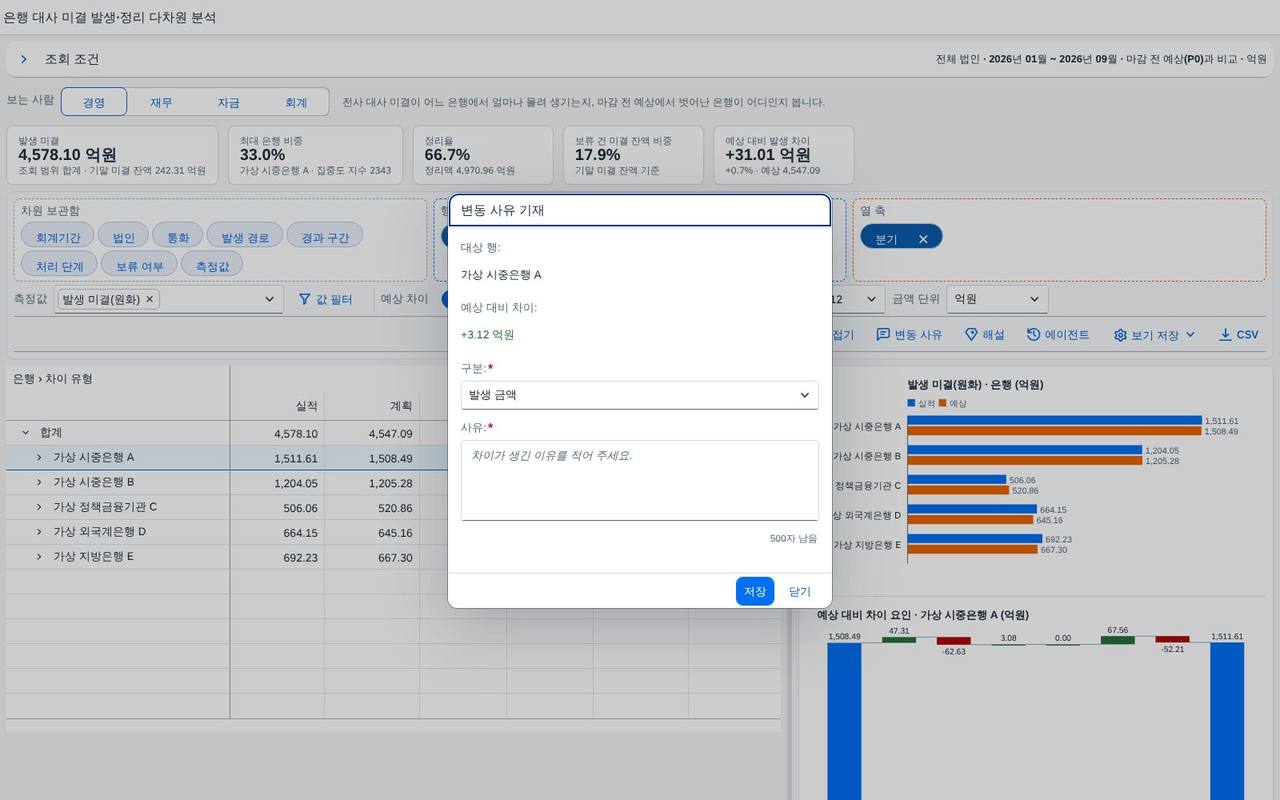Screen dimensions: 1280x800
Task: Open the 값 필터 funnel filter
Action: (x=325, y=299)
